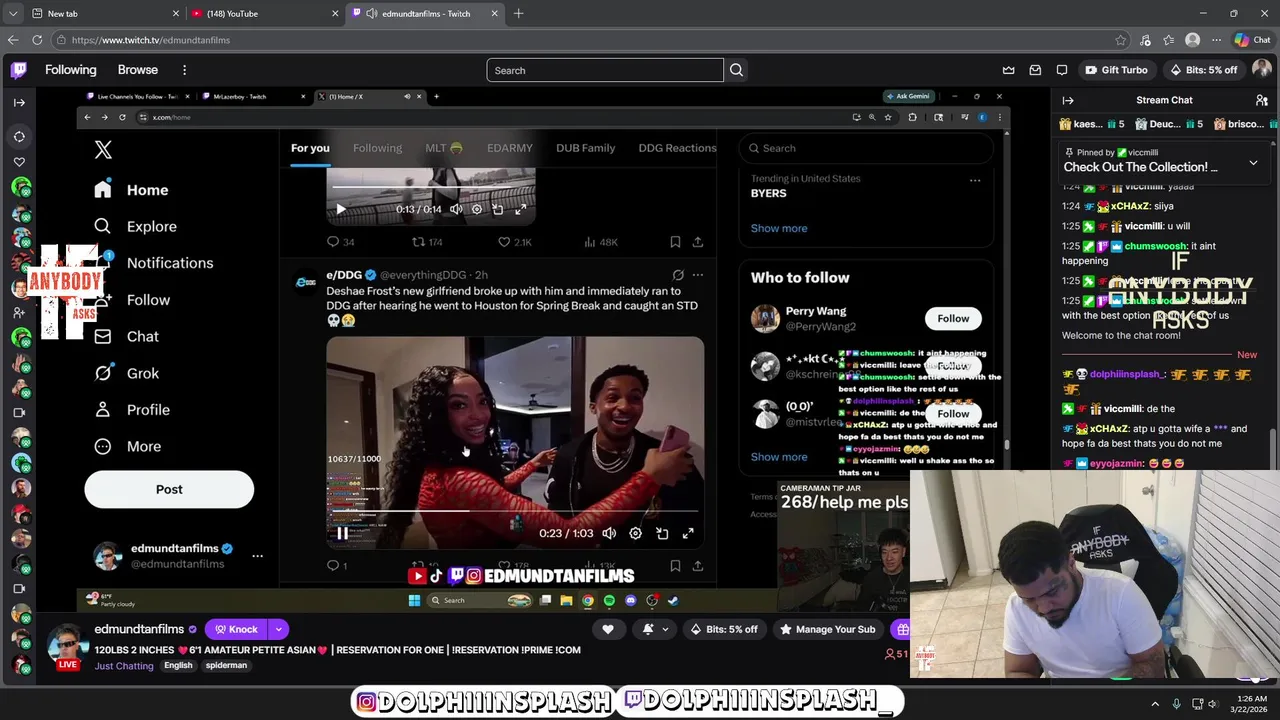1280x720 pixels.
Task: Click the Just Chatting category link
Action: pyautogui.click(x=124, y=666)
